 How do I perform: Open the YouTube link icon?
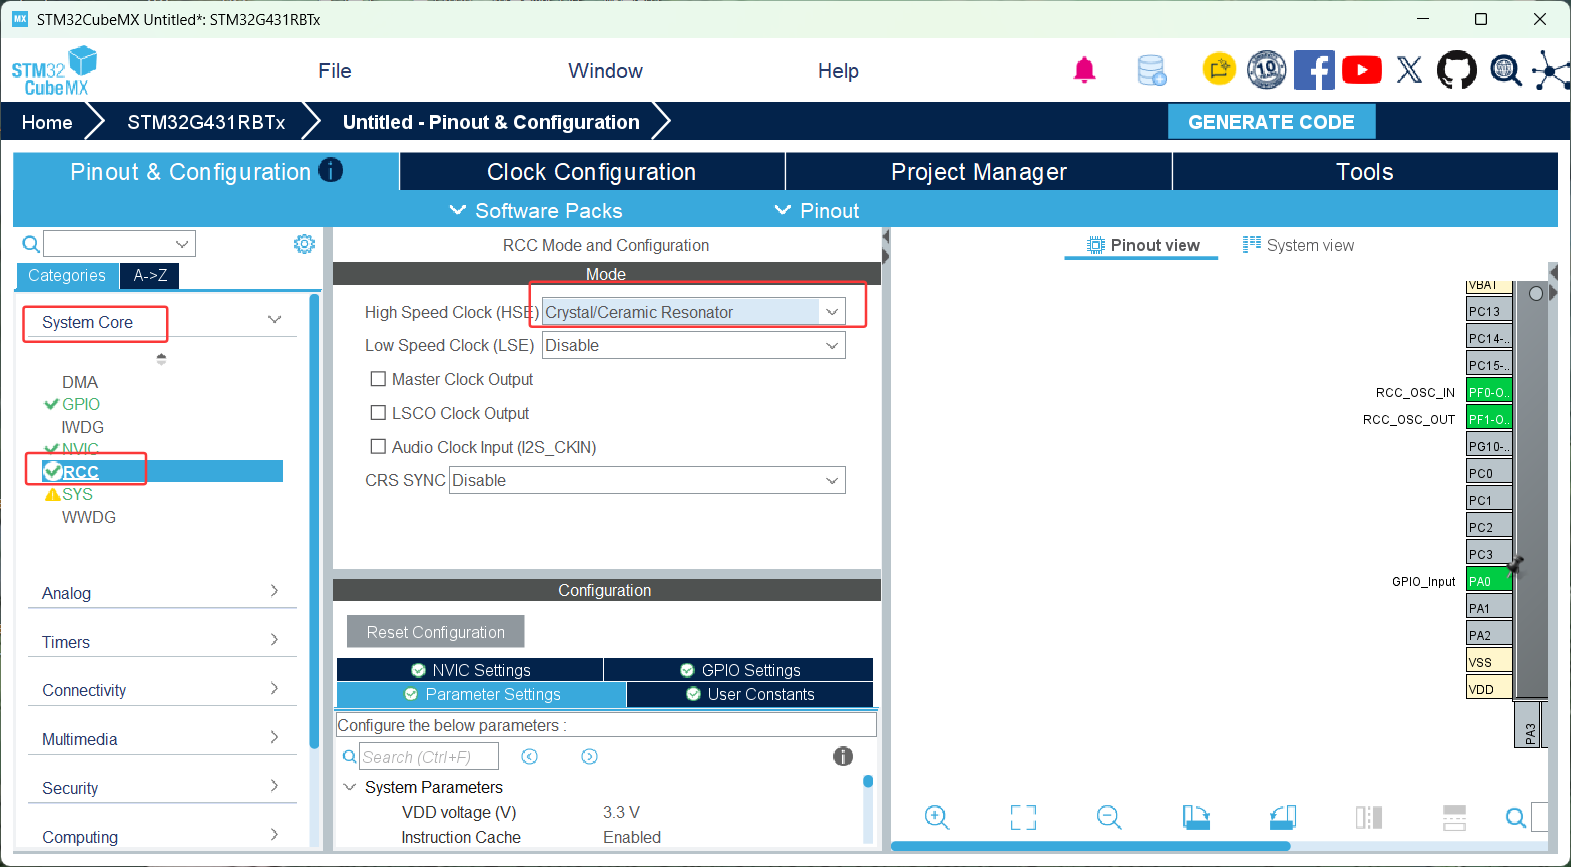pyautogui.click(x=1362, y=70)
